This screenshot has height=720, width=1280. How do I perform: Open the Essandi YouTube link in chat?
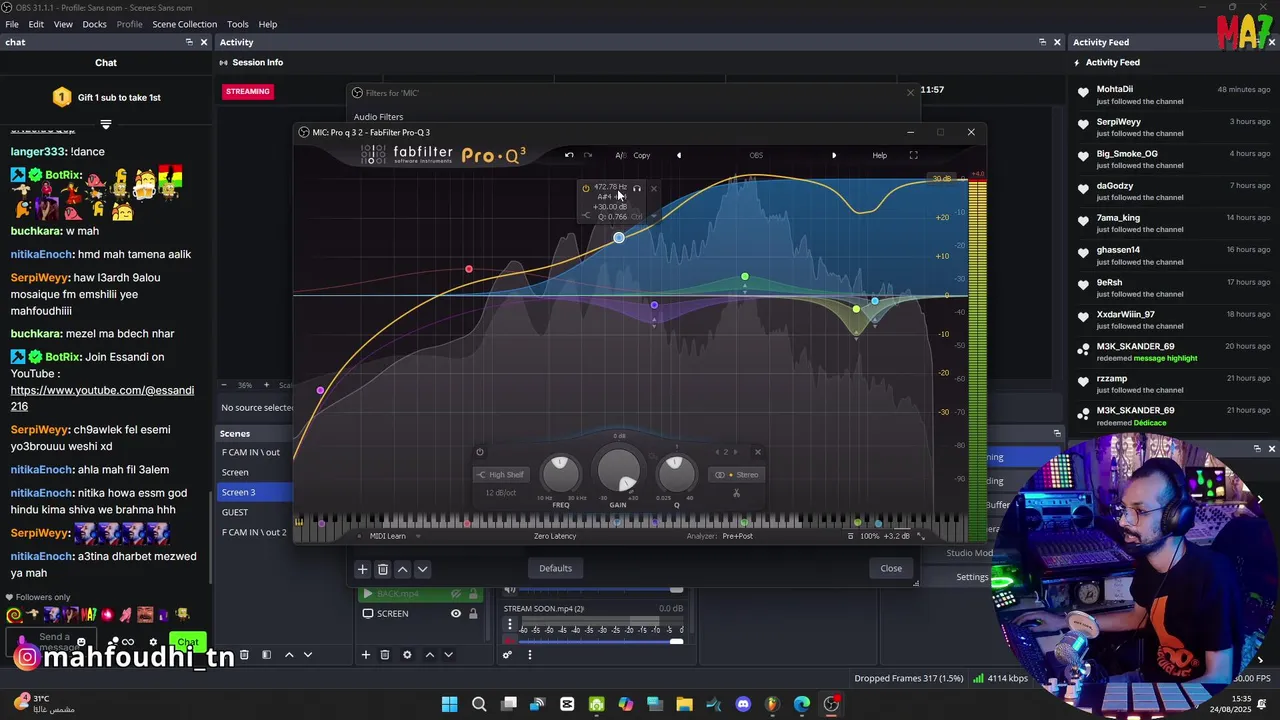pos(102,398)
